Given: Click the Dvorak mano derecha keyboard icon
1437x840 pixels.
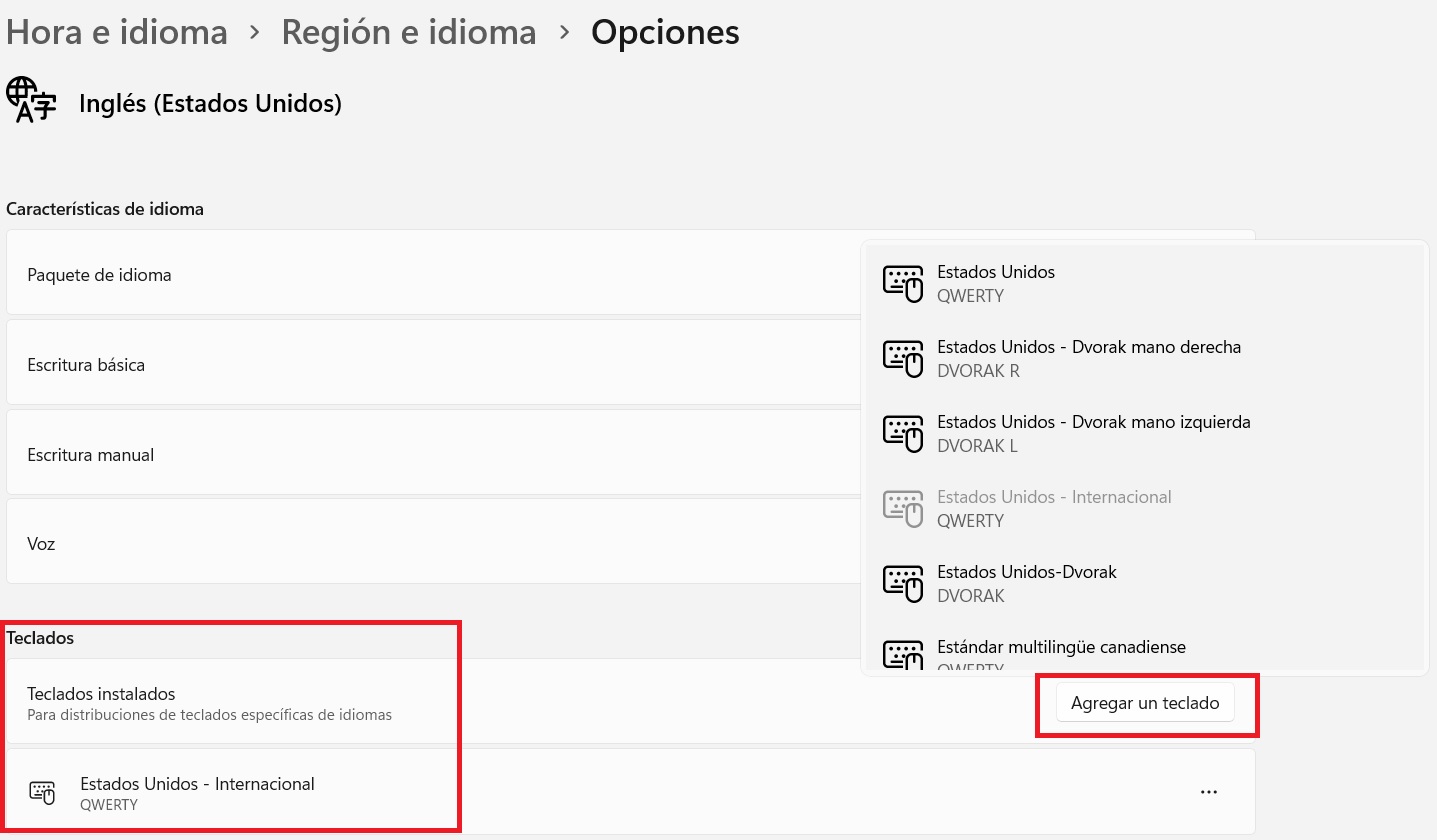Looking at the screenshot, I should [x=903, y=358].
